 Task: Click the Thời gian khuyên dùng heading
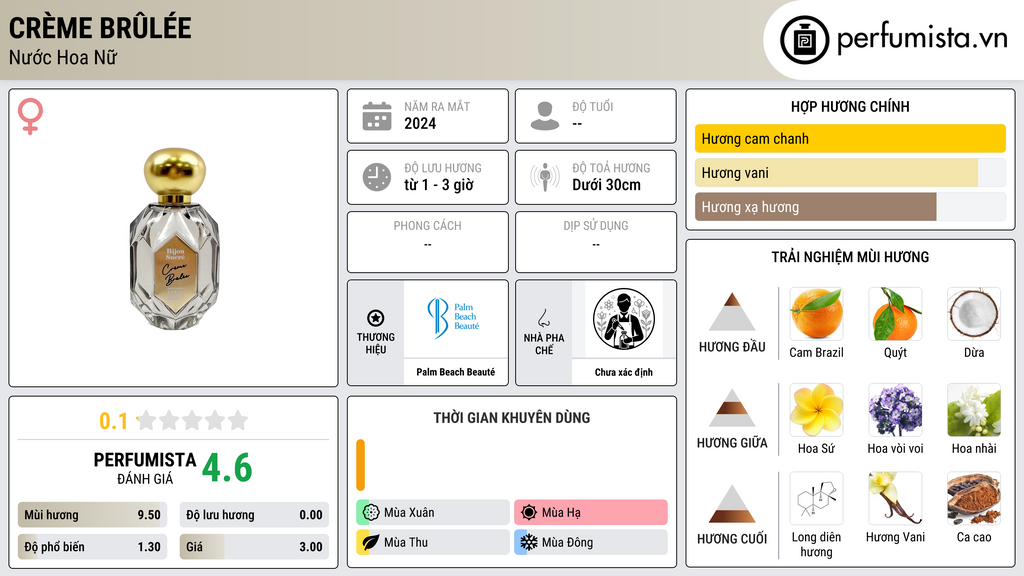(x=512, y=417)
